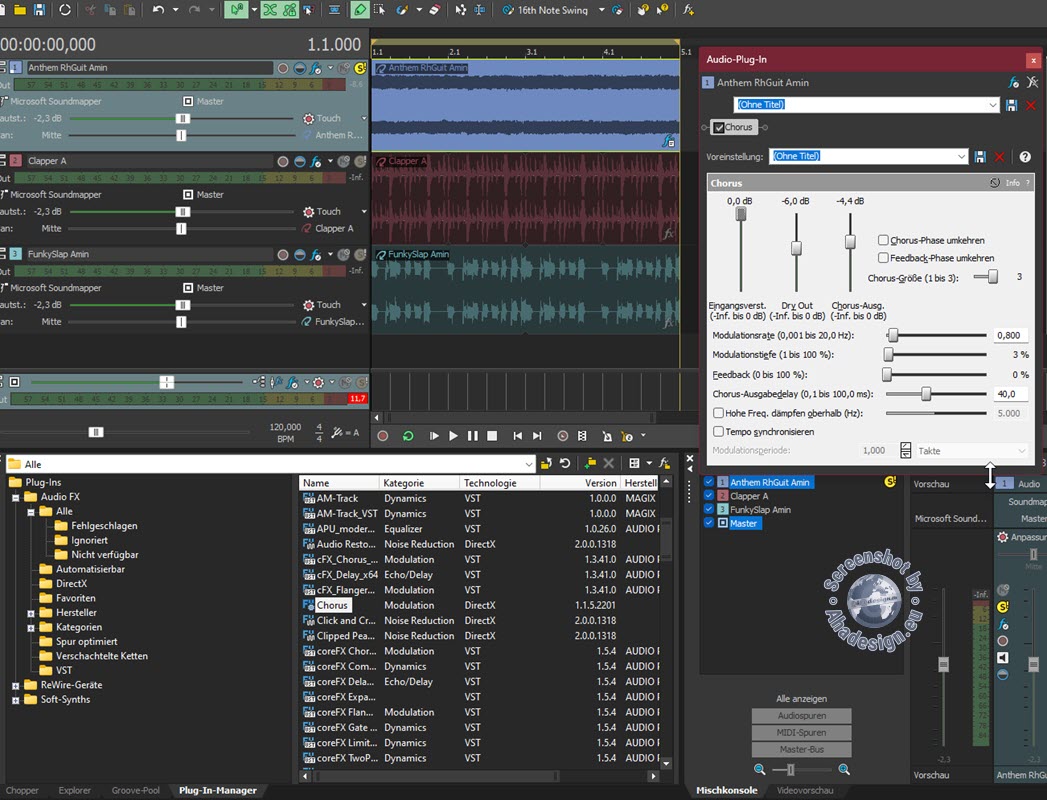The width and height of the screenshot is (1047, 800).
Task: Click the views icon in Plug-In-Manager
Action: [x=634, y=463]
